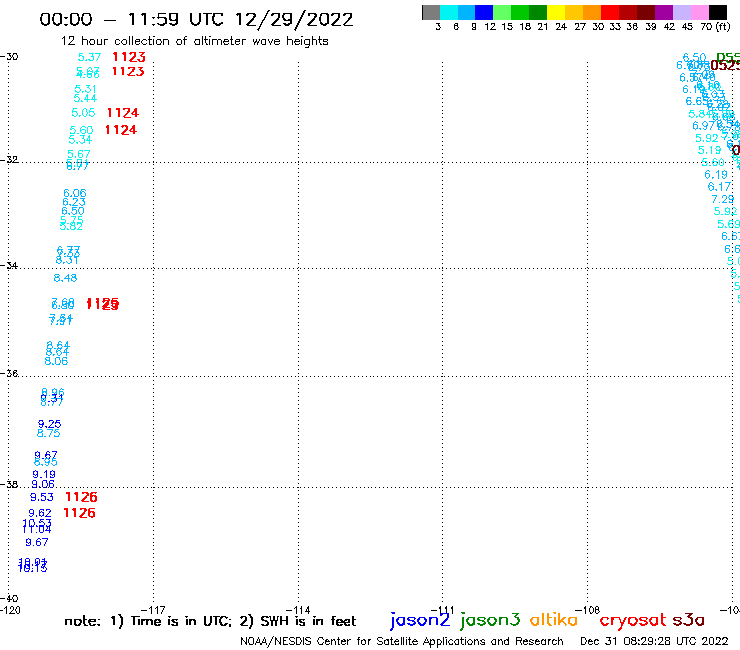Image resolution: width=740 pixels, height=650 pixels.
Task: Select the wave height value 6.06
Action: (x=75, y=193)
